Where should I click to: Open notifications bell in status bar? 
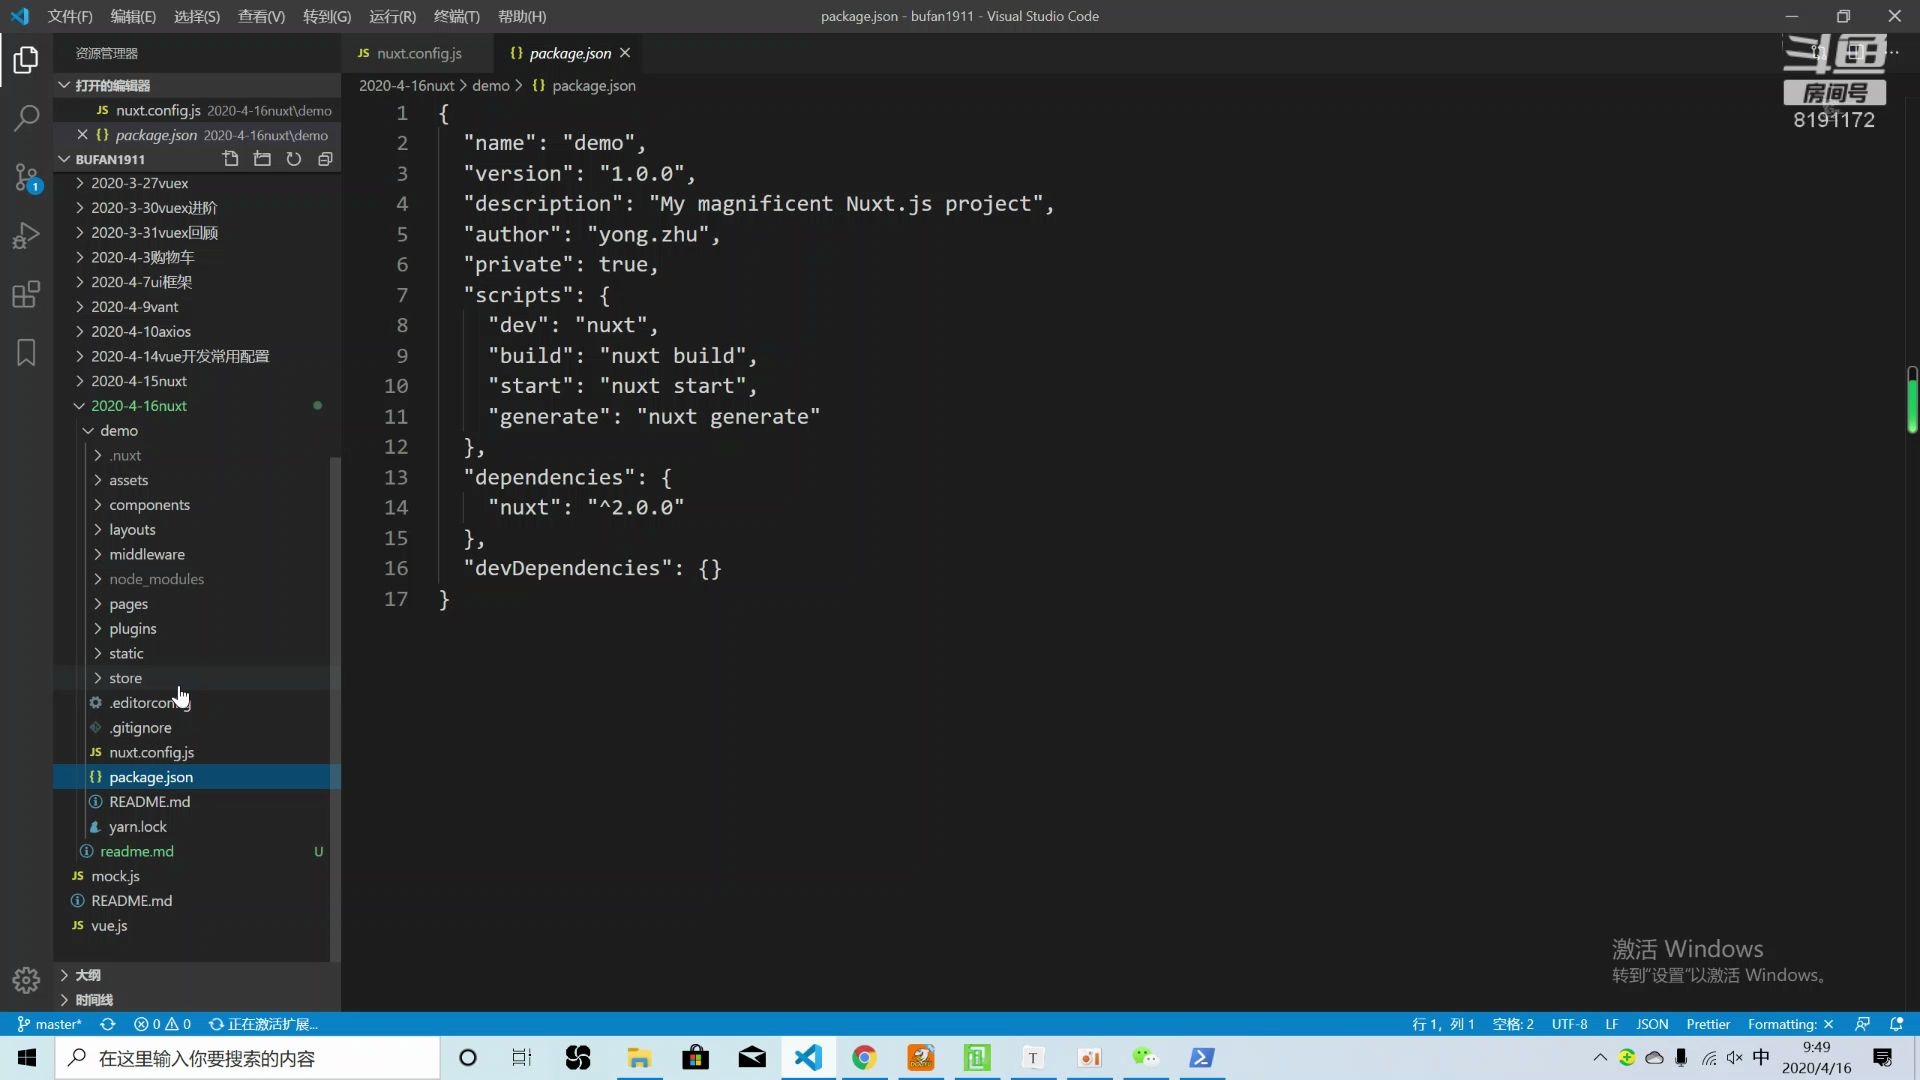tap(1896, 1024)
